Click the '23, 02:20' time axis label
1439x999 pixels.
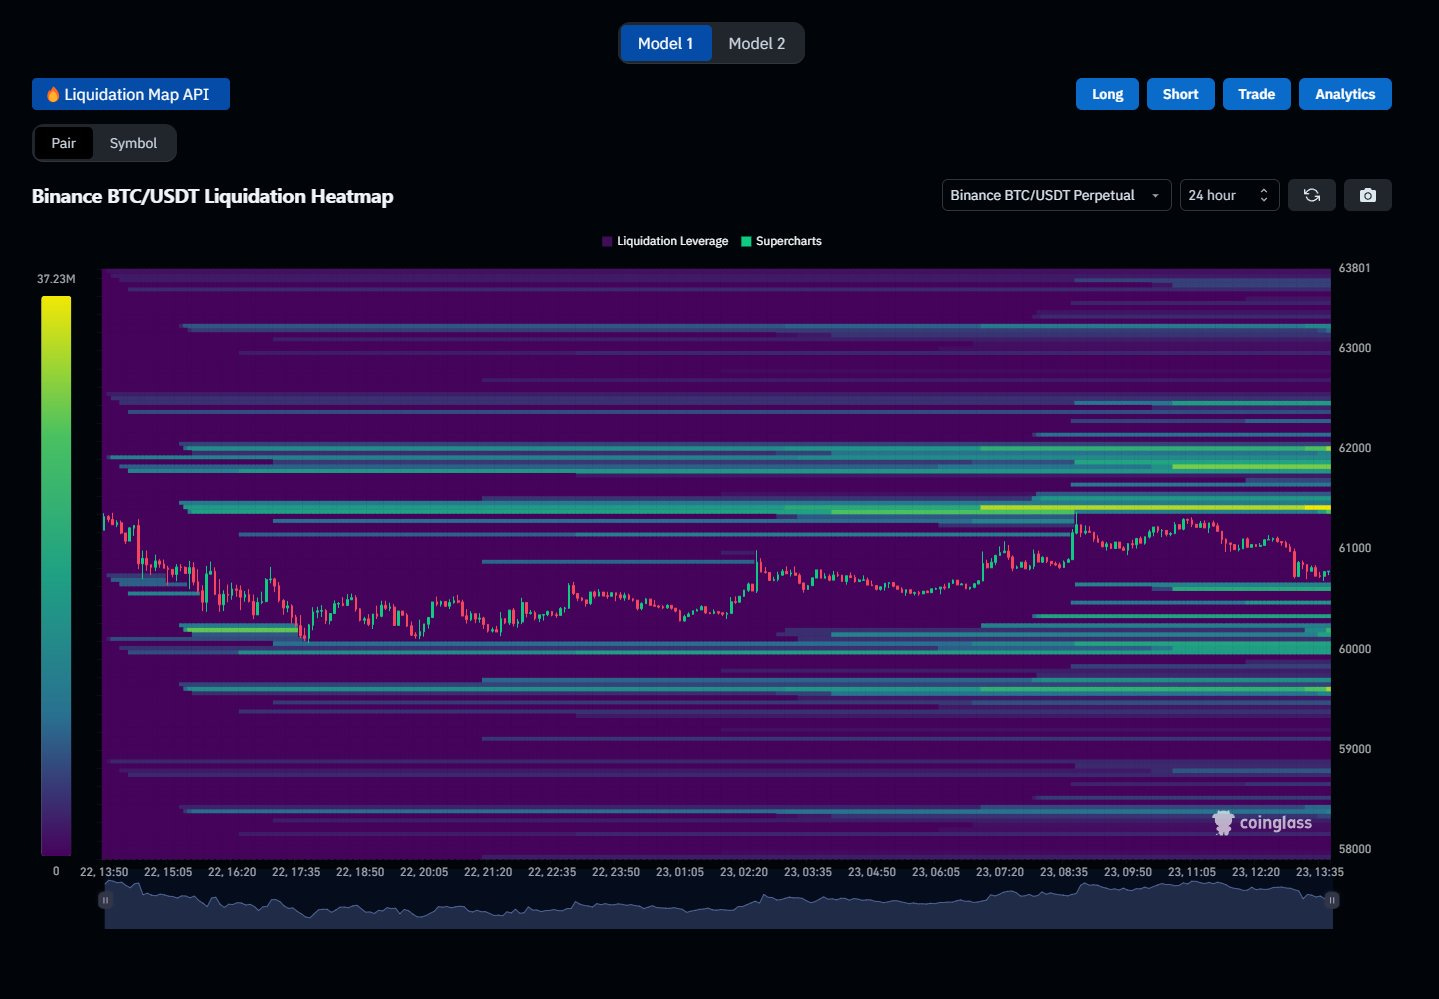click(744, 872)
